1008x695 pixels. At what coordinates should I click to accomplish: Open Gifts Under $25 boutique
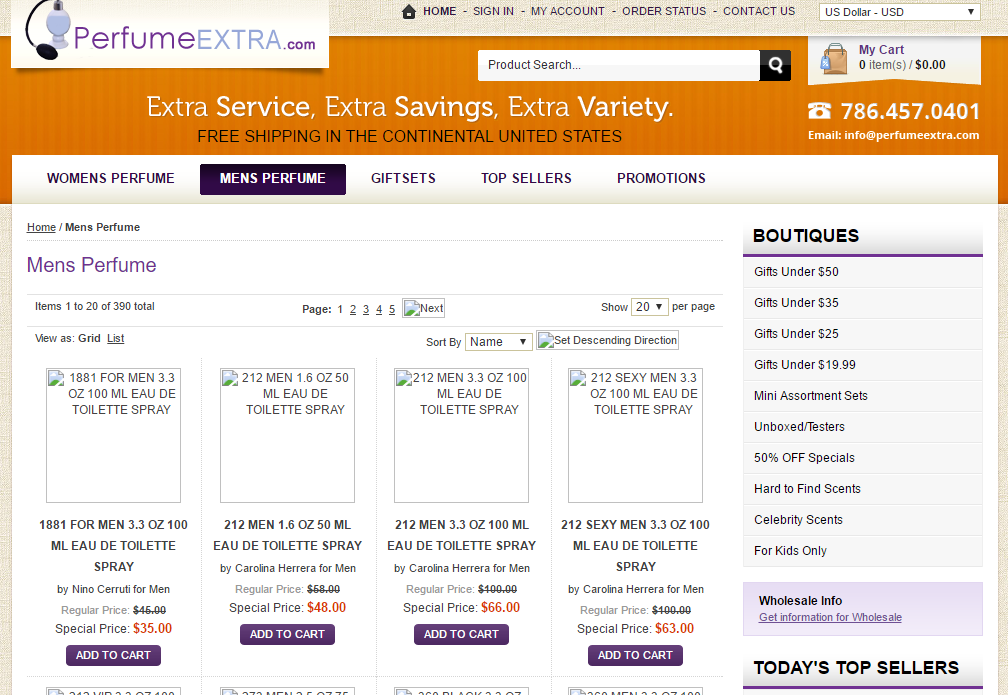(863, 334)
